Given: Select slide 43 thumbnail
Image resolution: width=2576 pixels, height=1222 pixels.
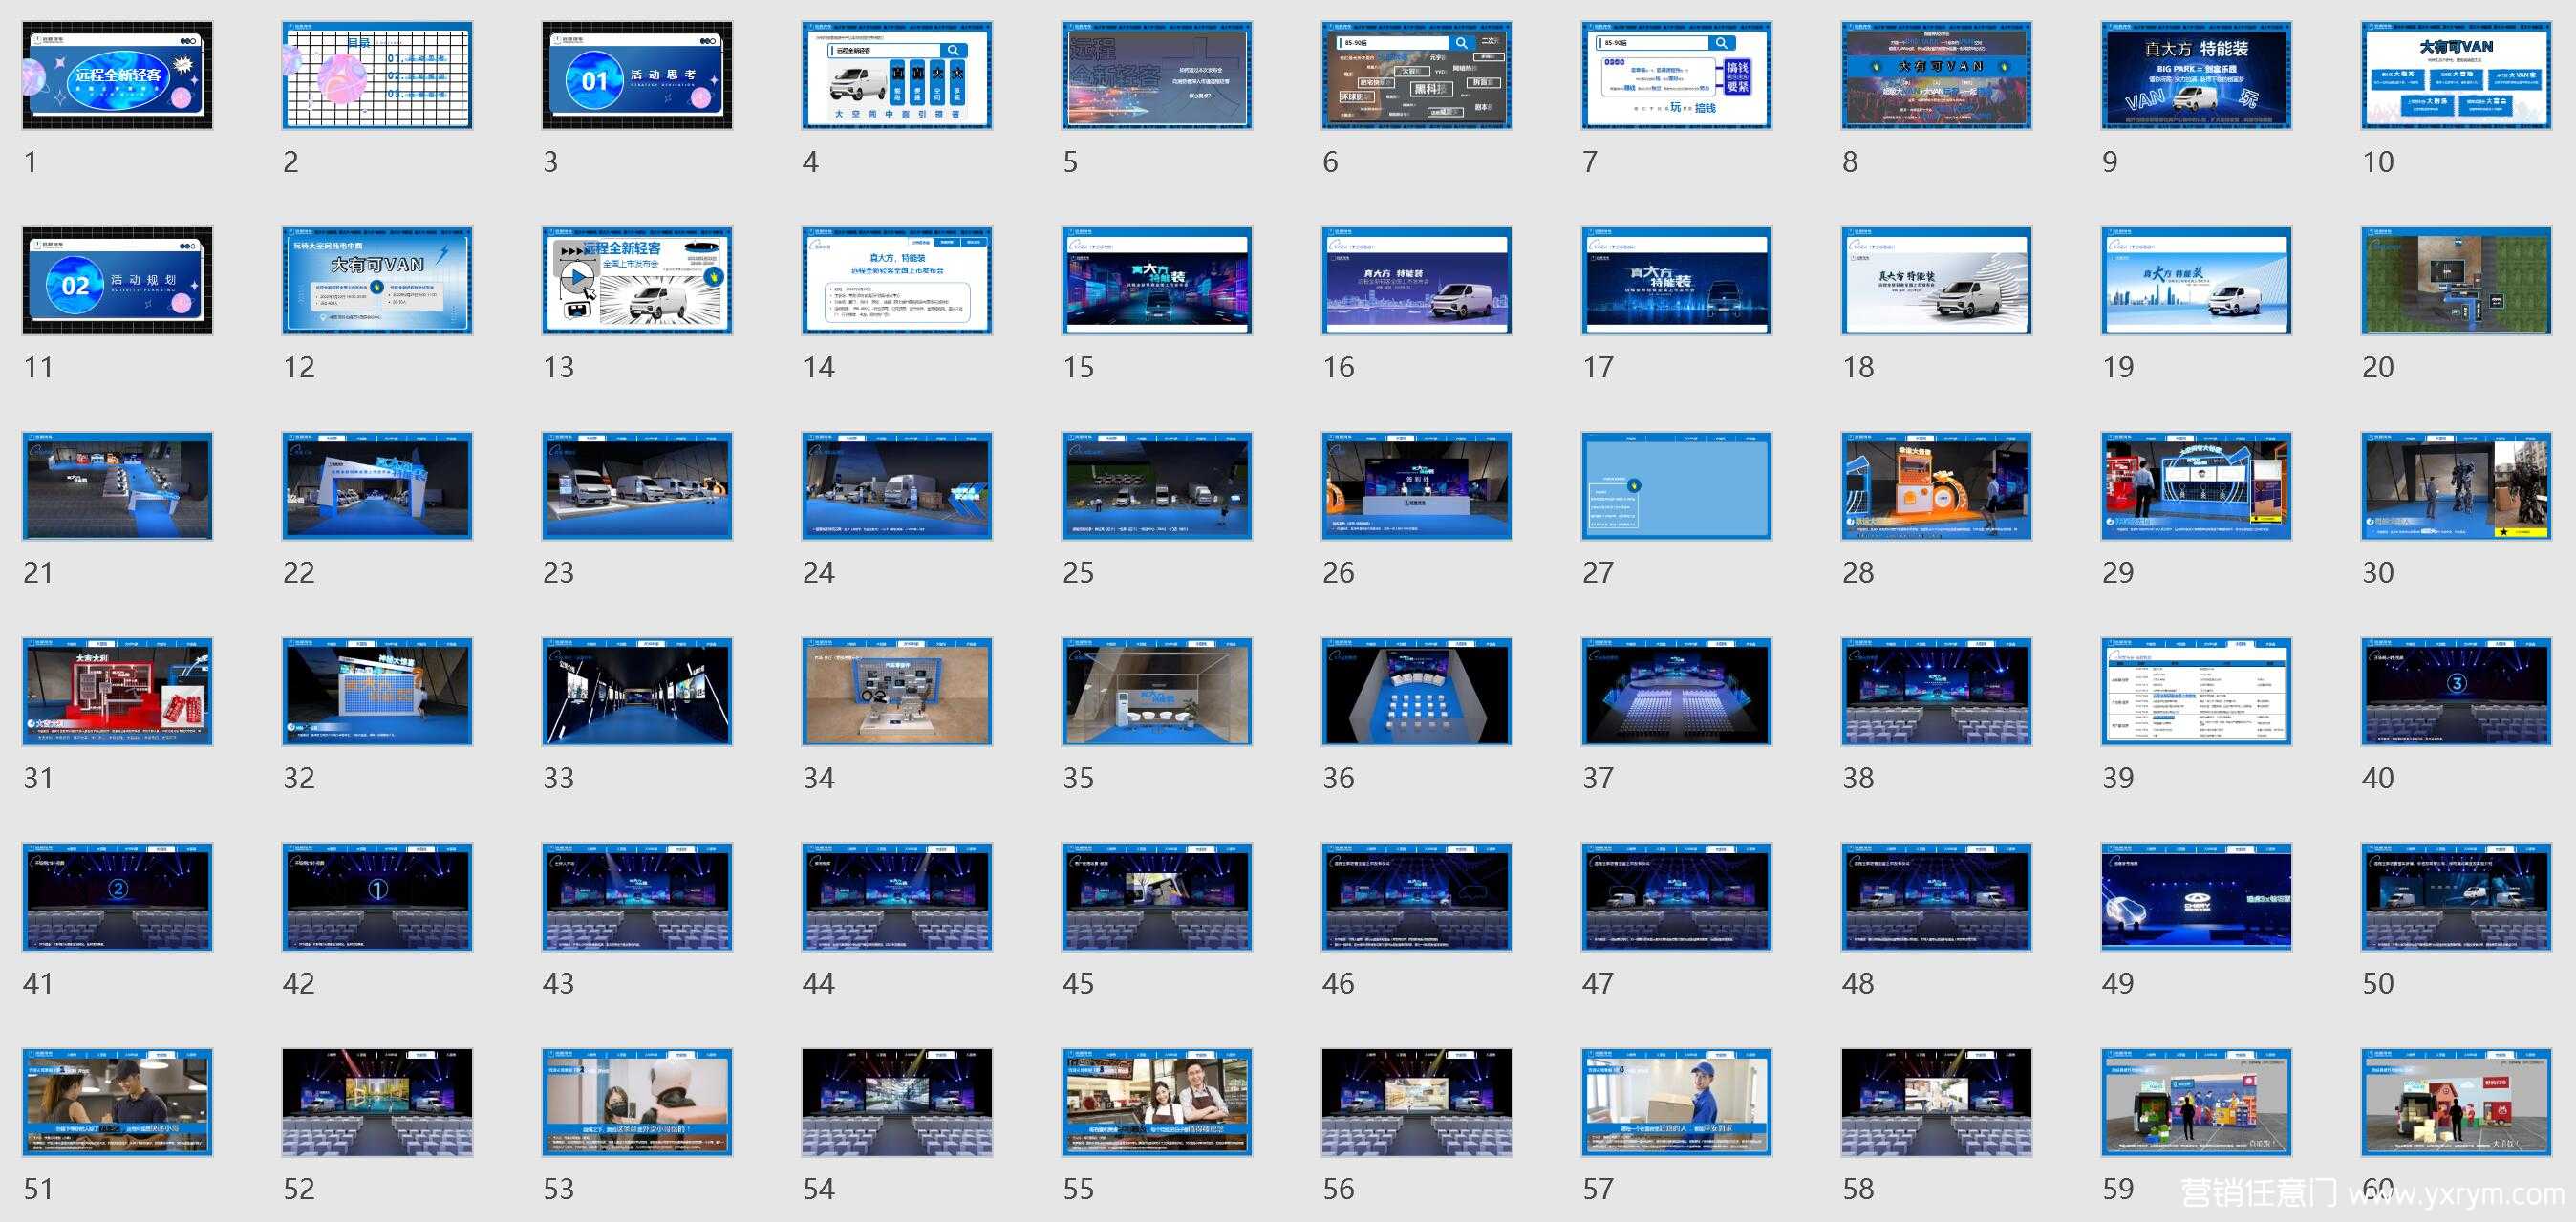Looking at the screenshot, I should pyautogui.click(x=637, y=898).
